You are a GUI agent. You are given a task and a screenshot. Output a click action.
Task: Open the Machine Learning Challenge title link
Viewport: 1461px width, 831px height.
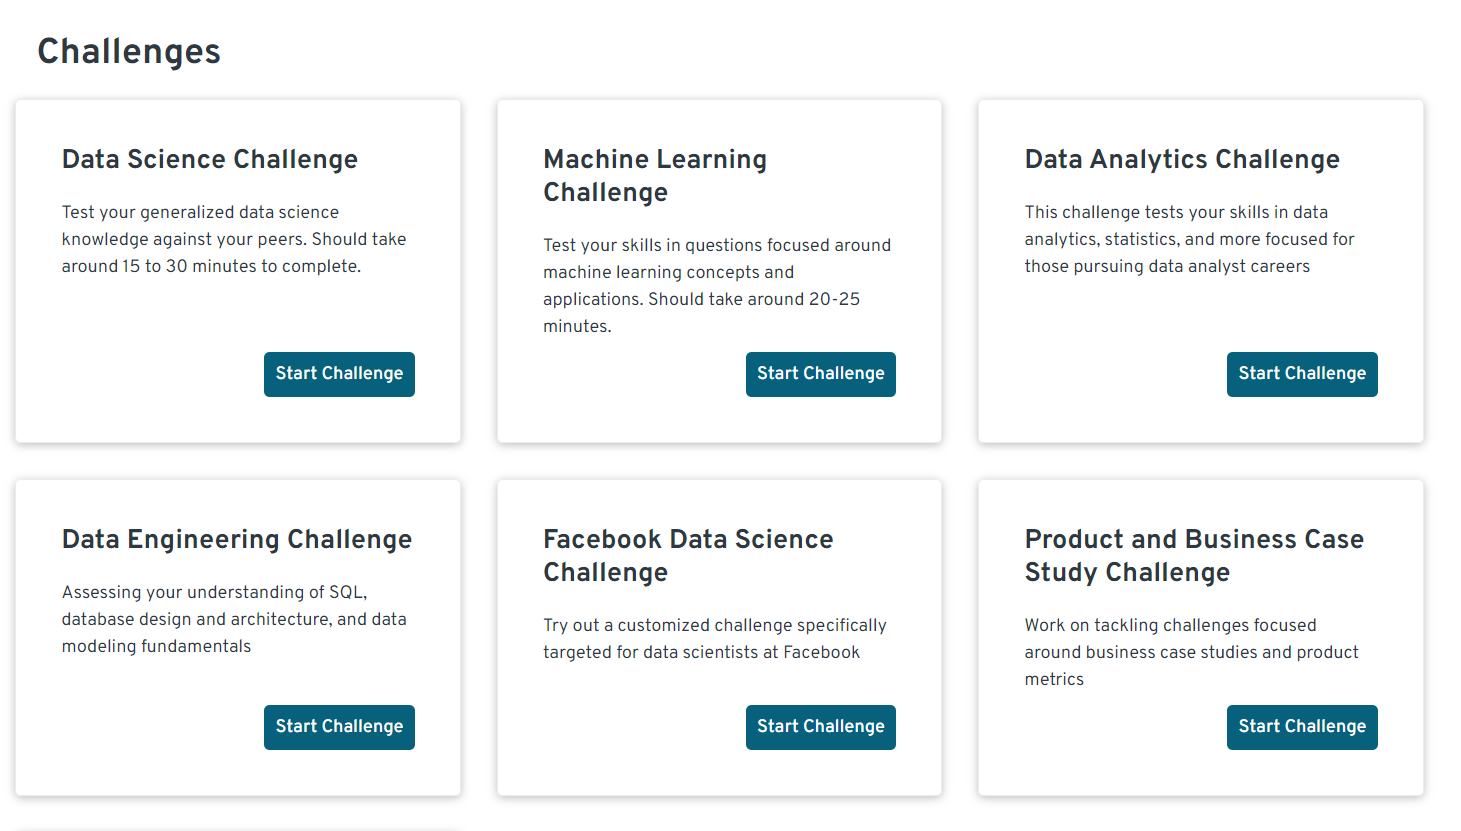tap(655, 175)
